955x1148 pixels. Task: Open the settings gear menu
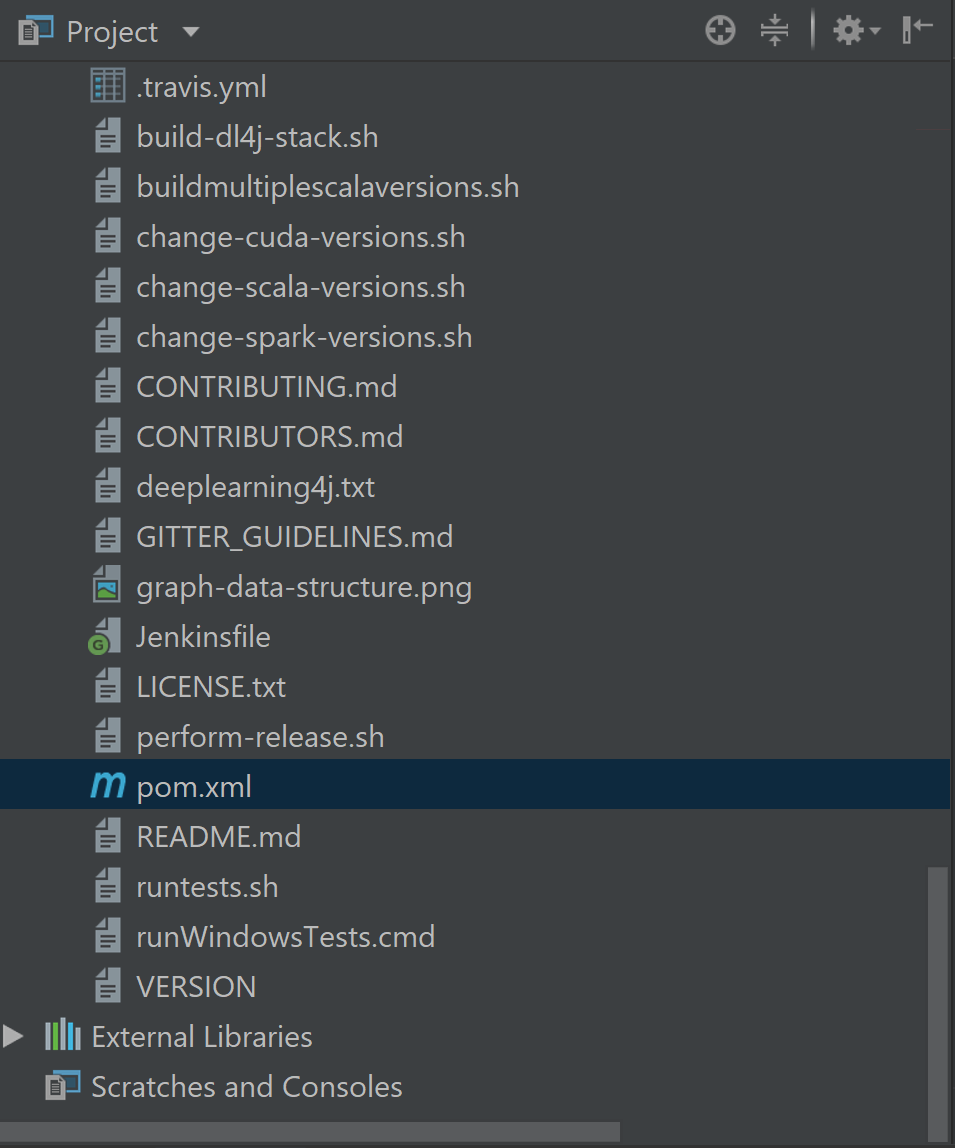tap(848, 31)
